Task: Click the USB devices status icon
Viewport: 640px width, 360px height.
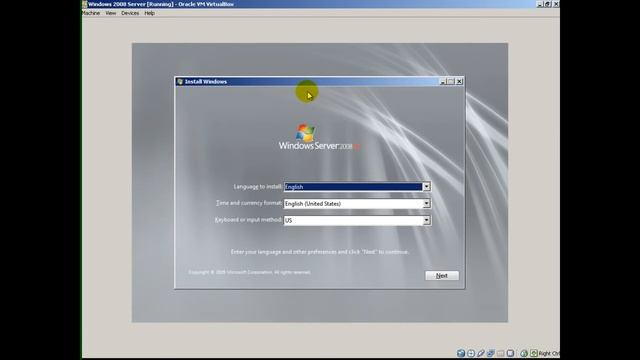Action: pos(481,353)
